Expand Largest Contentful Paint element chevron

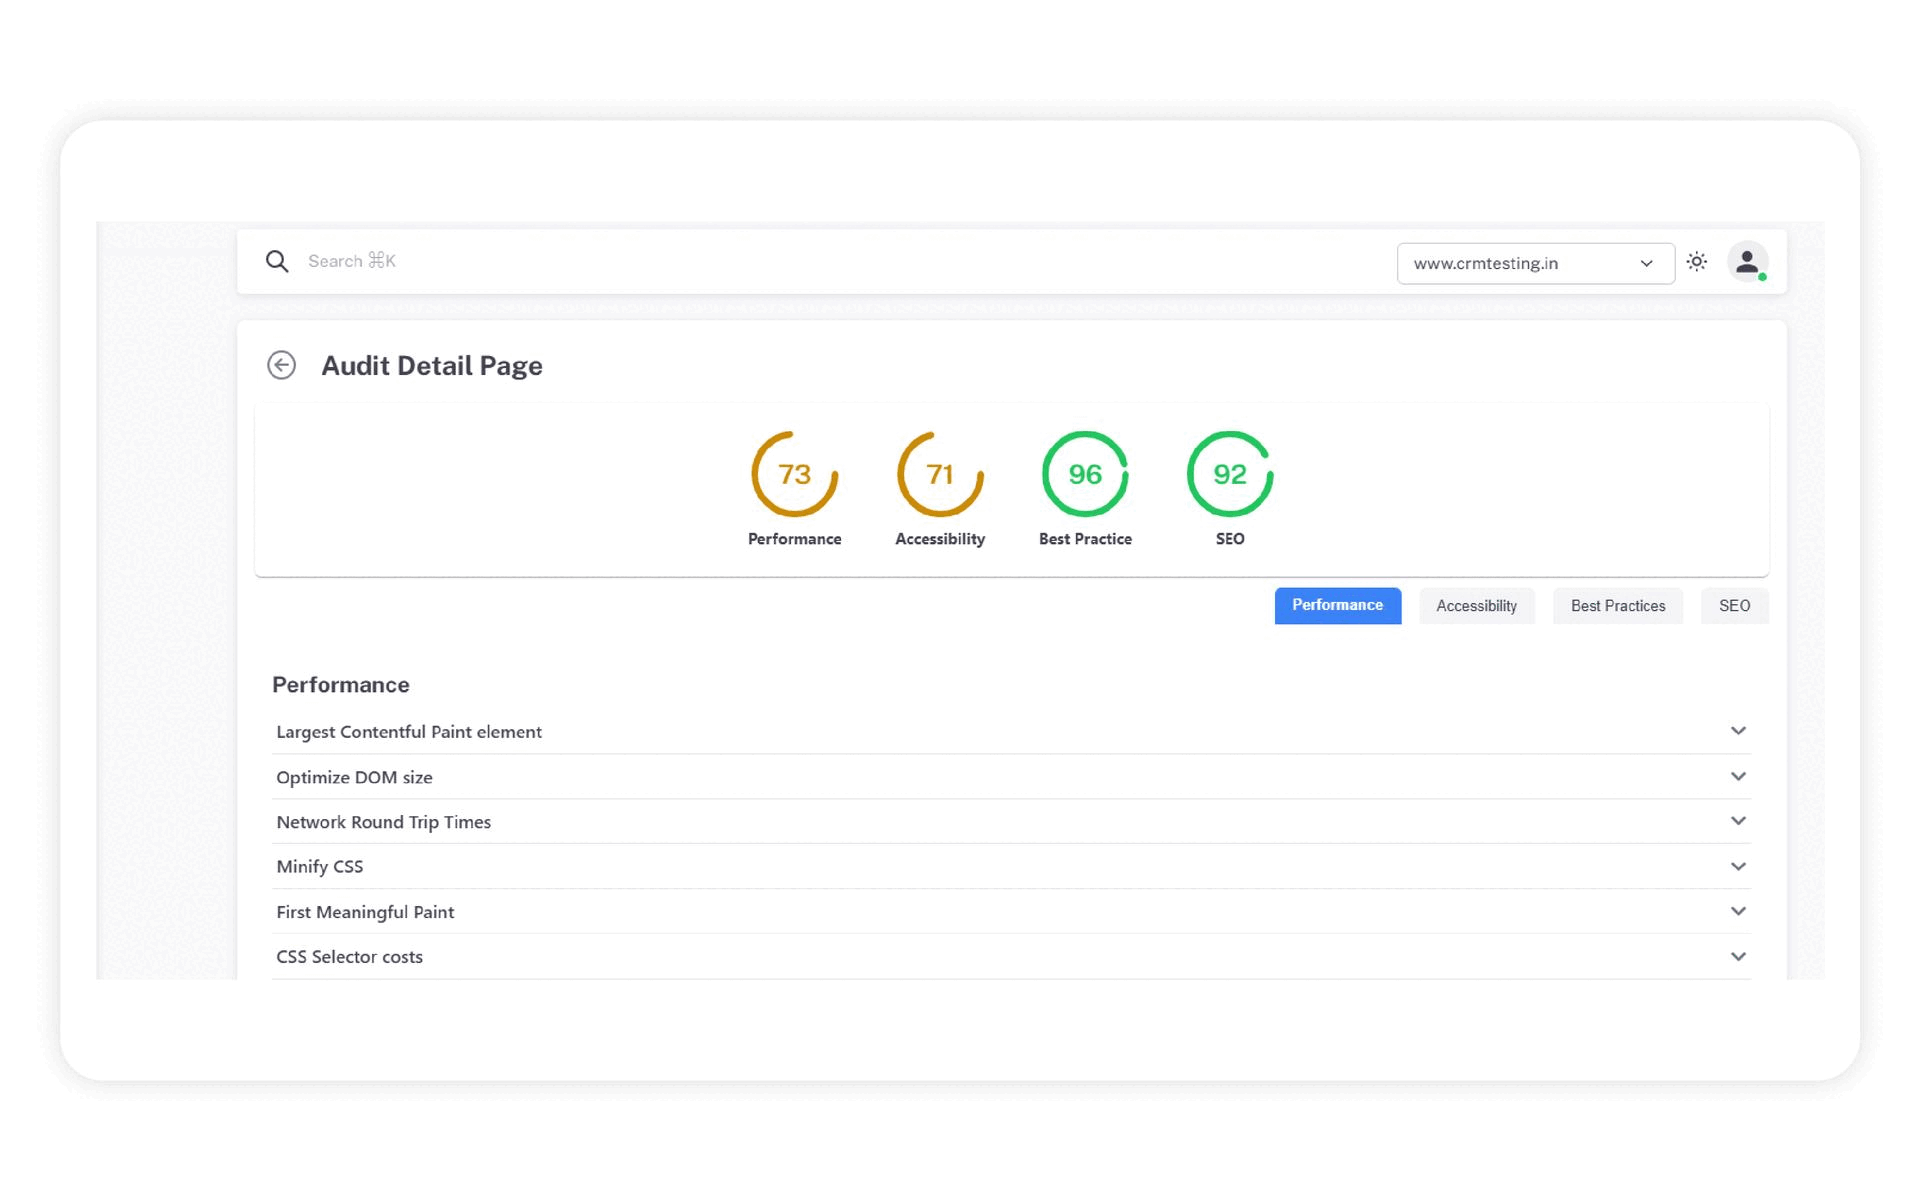[x=1738, y=731]
